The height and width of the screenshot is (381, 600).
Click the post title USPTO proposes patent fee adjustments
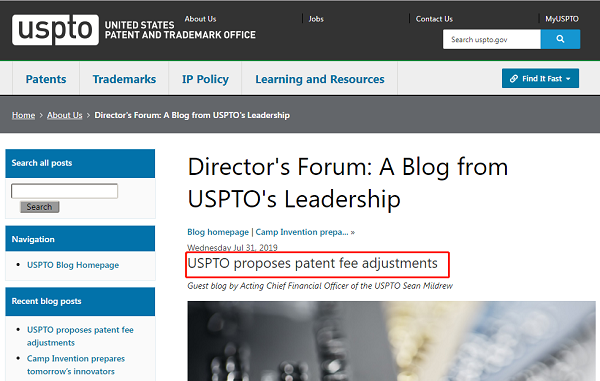(x=312, y=264)
